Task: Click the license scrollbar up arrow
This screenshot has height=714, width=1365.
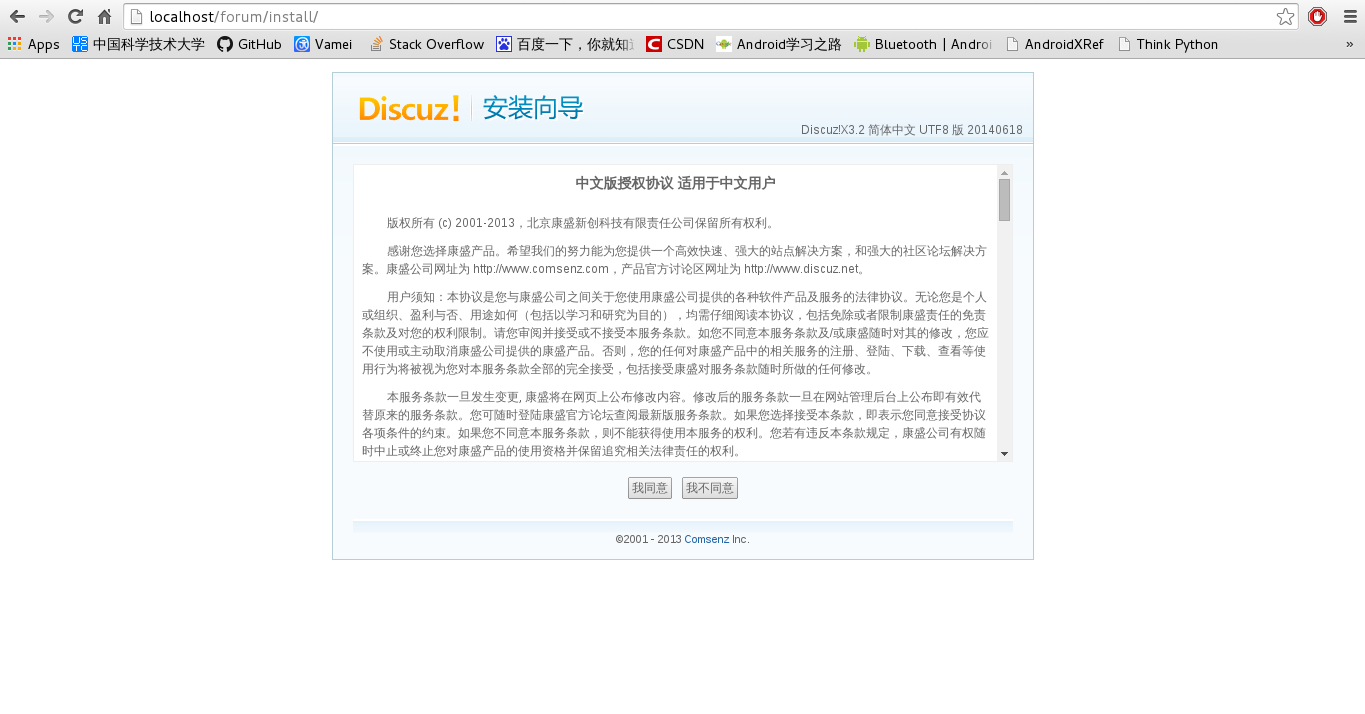Action: [1004, 172]
